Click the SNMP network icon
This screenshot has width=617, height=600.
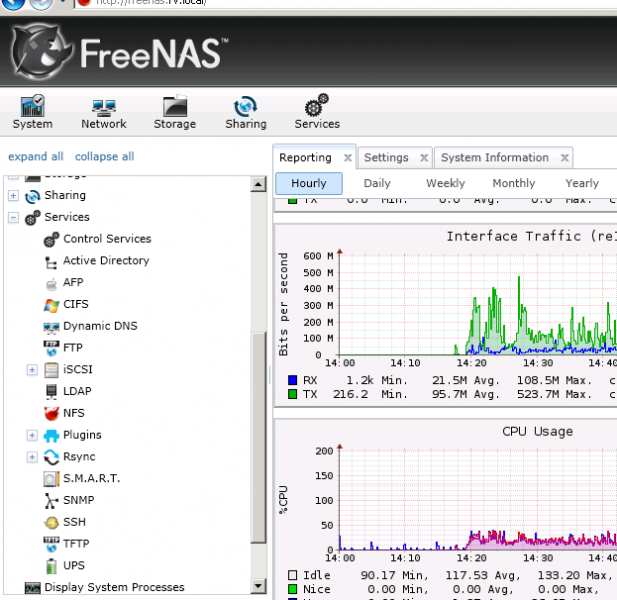point(51,501)
